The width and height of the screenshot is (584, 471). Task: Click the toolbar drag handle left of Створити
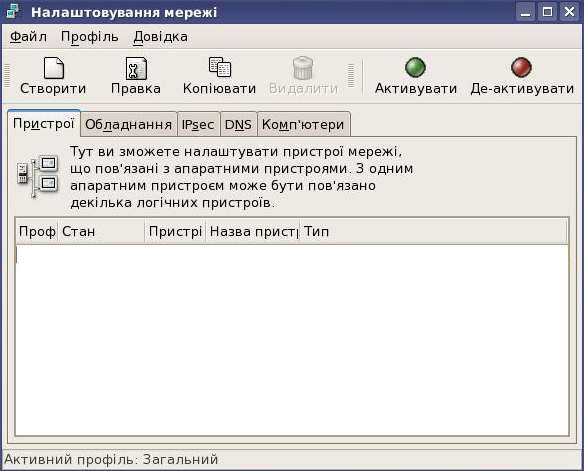pyautogui.click(x=7, y=76)
